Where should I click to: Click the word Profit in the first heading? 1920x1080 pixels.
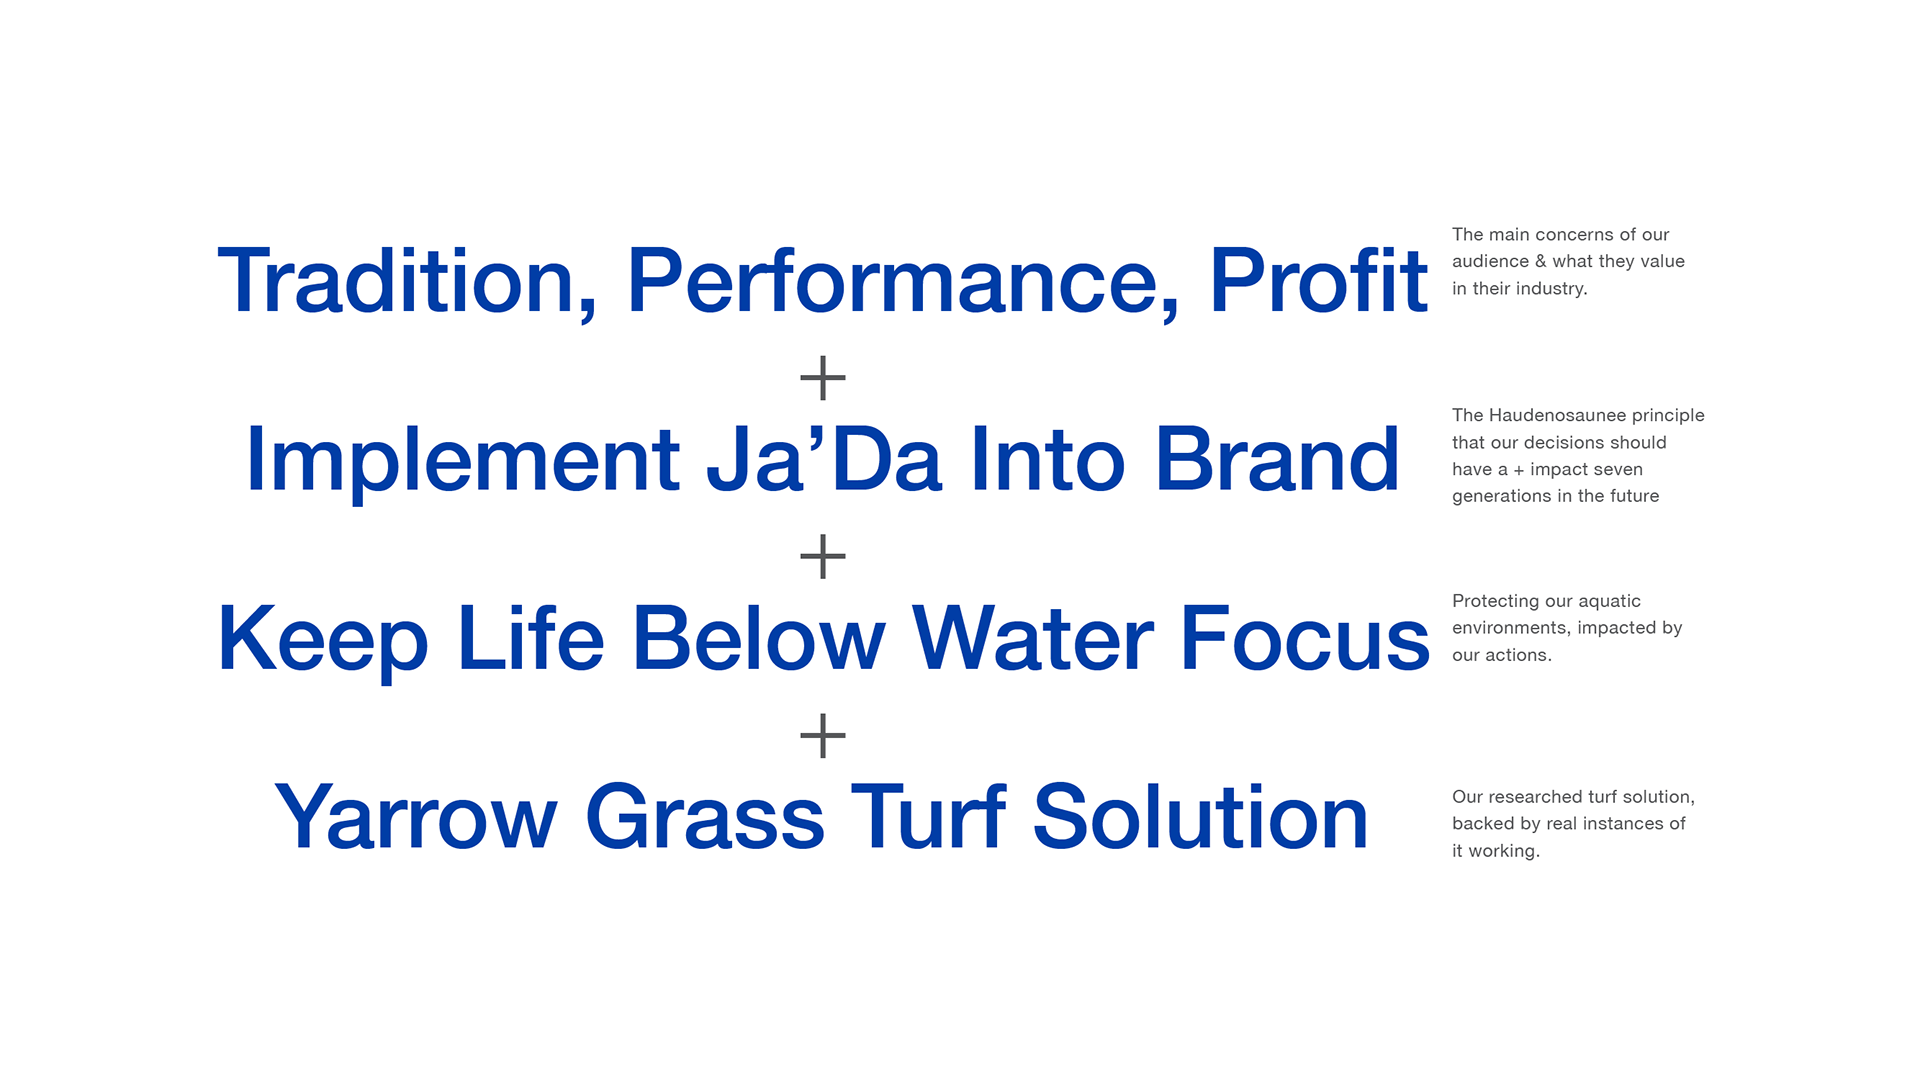[x=1318, y=280]
